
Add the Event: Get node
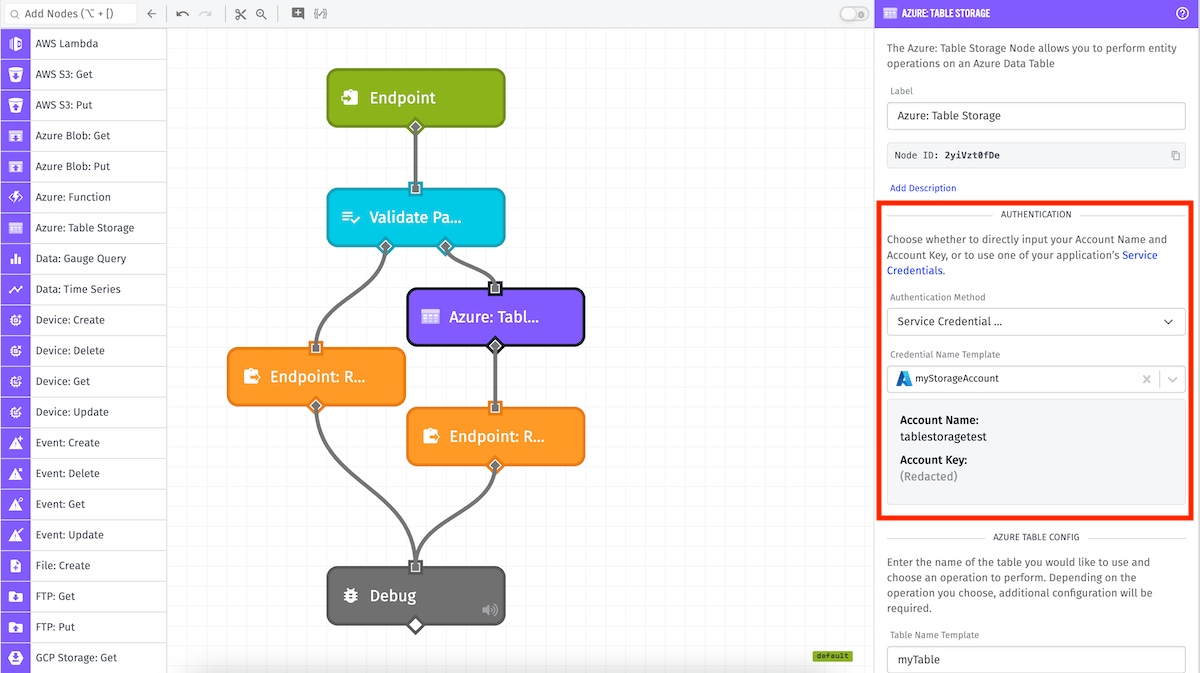(x=84, y=504)
